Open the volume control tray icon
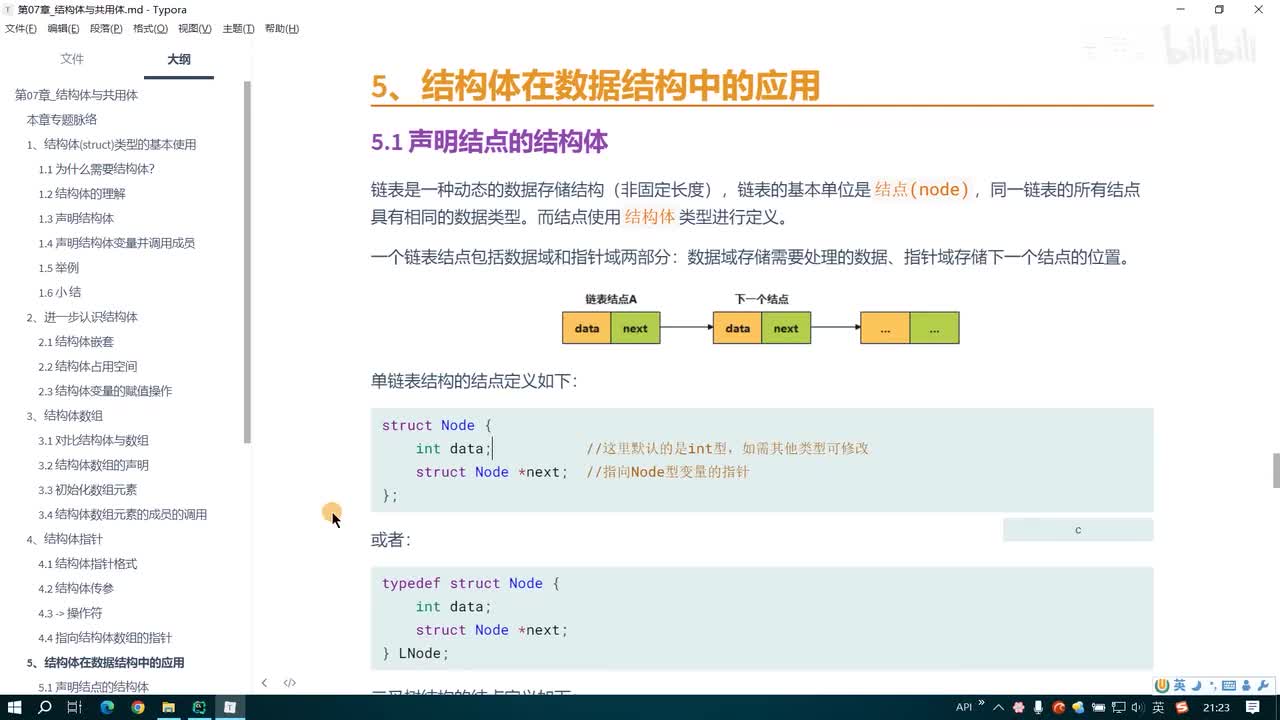Viewport: 1280px width, 720px height. pyautogui.click(x=1136, y=707)
